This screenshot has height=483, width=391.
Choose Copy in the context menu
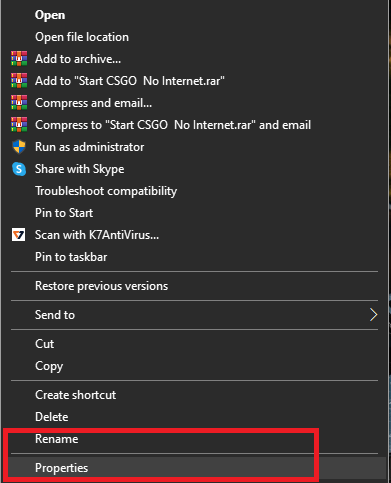49,366
